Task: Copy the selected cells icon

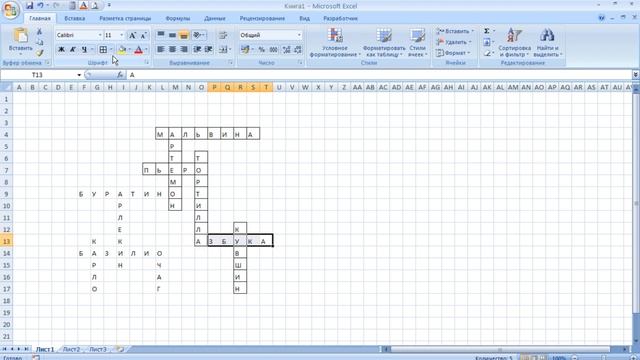Action: (x=40, y=42)
